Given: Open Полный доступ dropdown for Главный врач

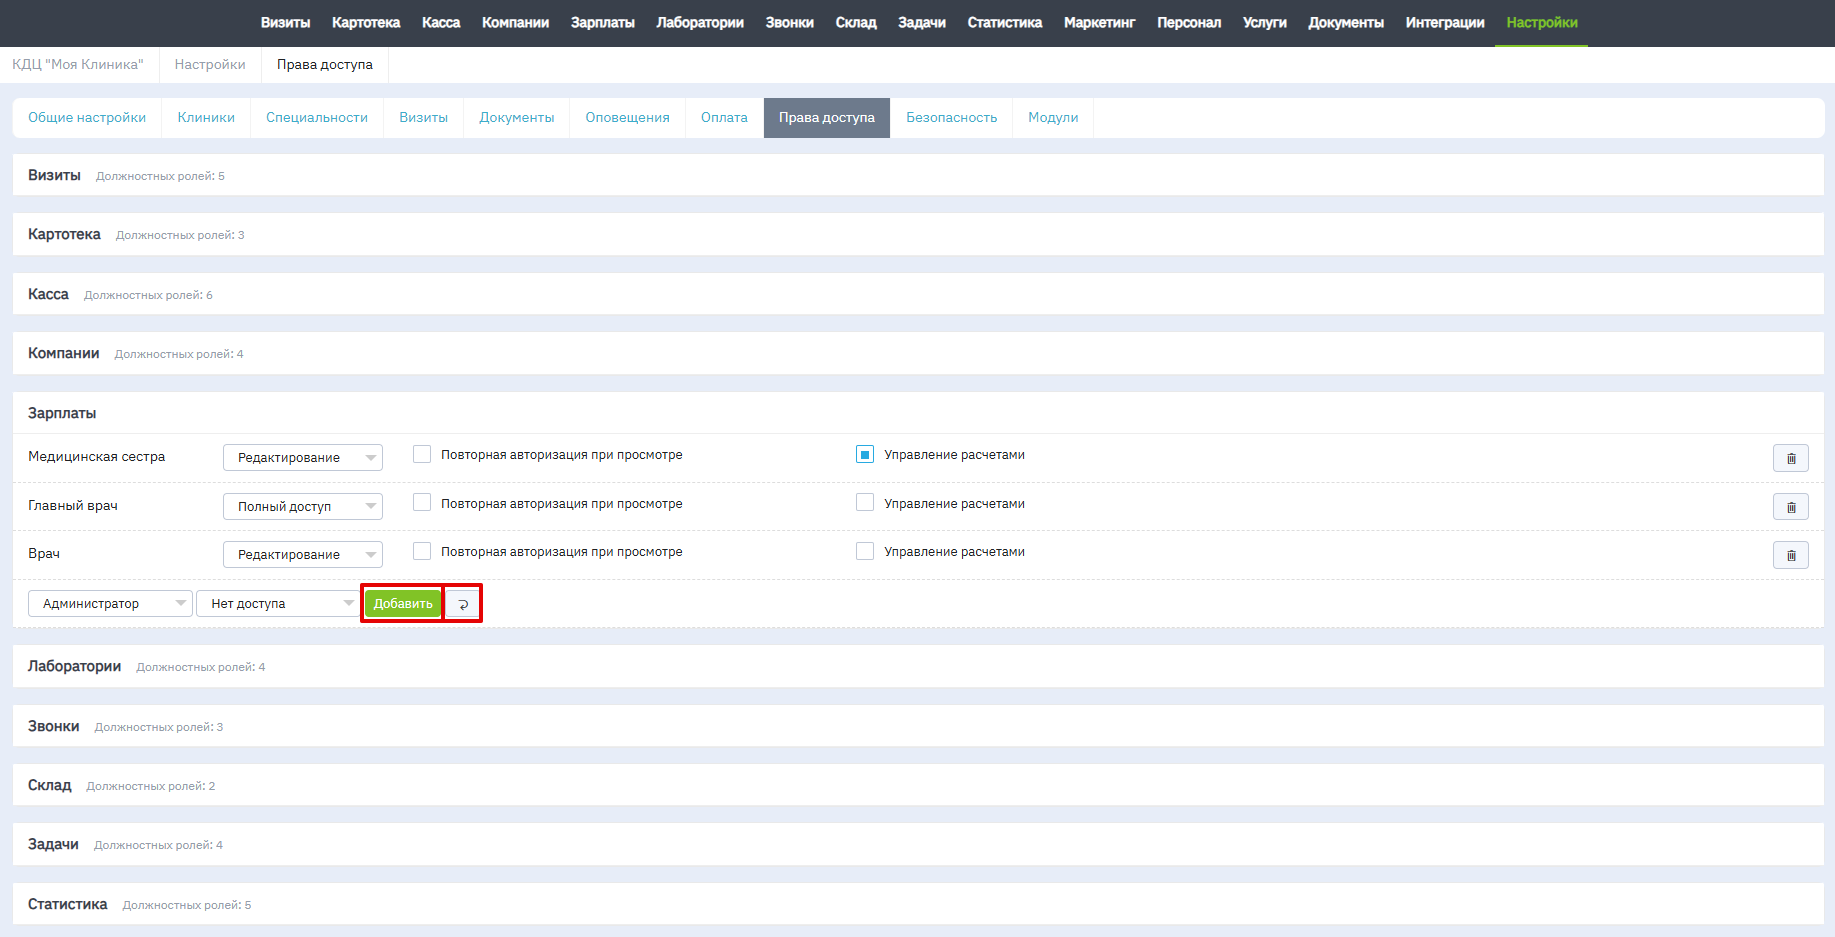Looking at the screenshot, I should pos(302,507).
